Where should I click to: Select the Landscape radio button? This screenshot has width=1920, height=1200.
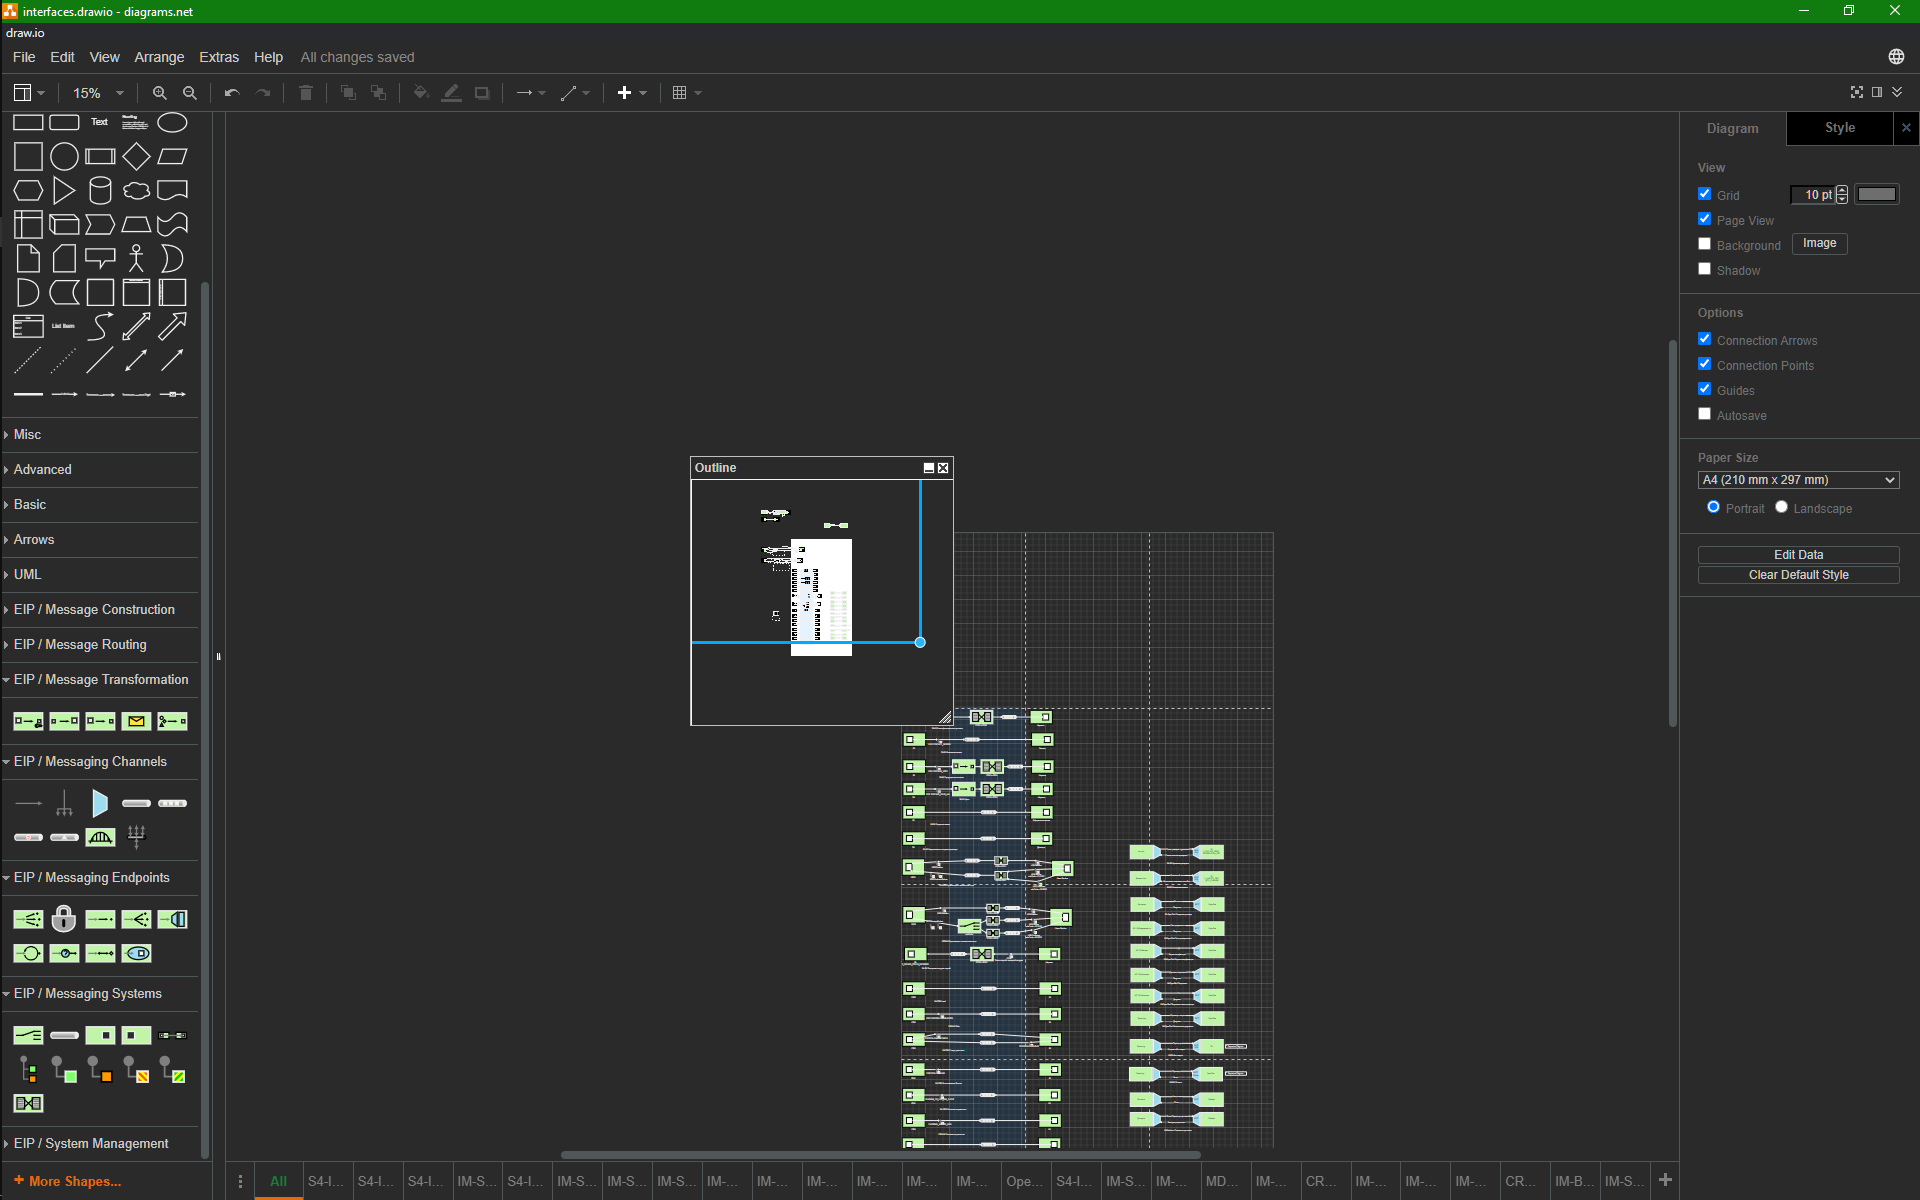(1782, 507)
